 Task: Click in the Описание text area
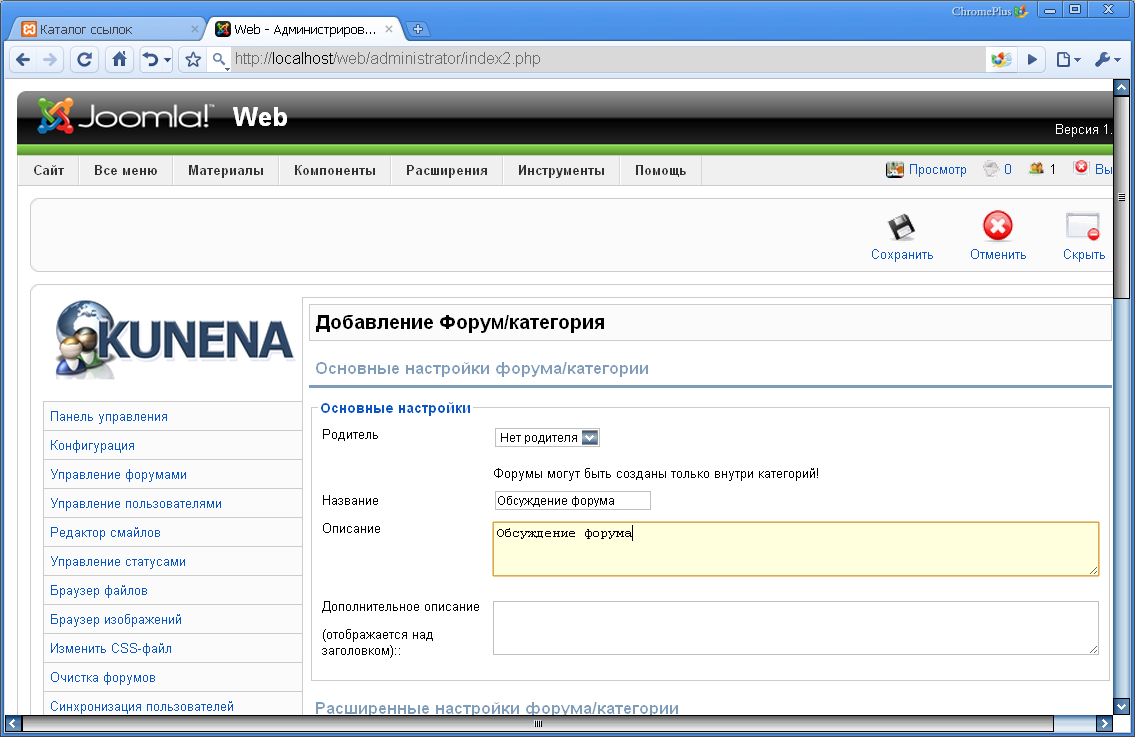(x=796, y=549)
